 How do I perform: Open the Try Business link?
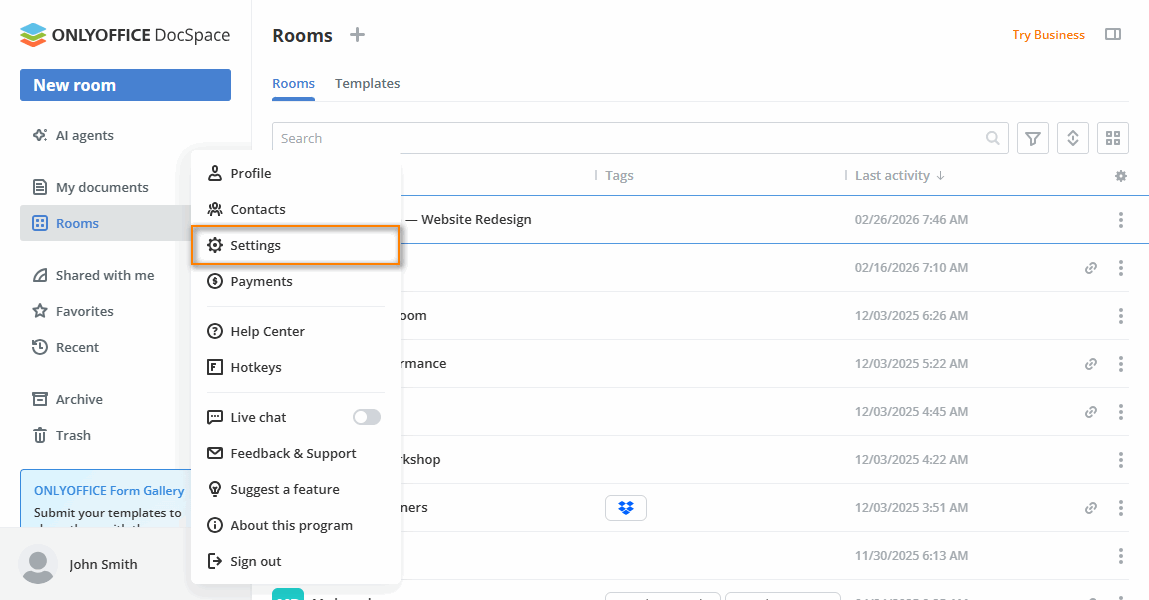1047,34
